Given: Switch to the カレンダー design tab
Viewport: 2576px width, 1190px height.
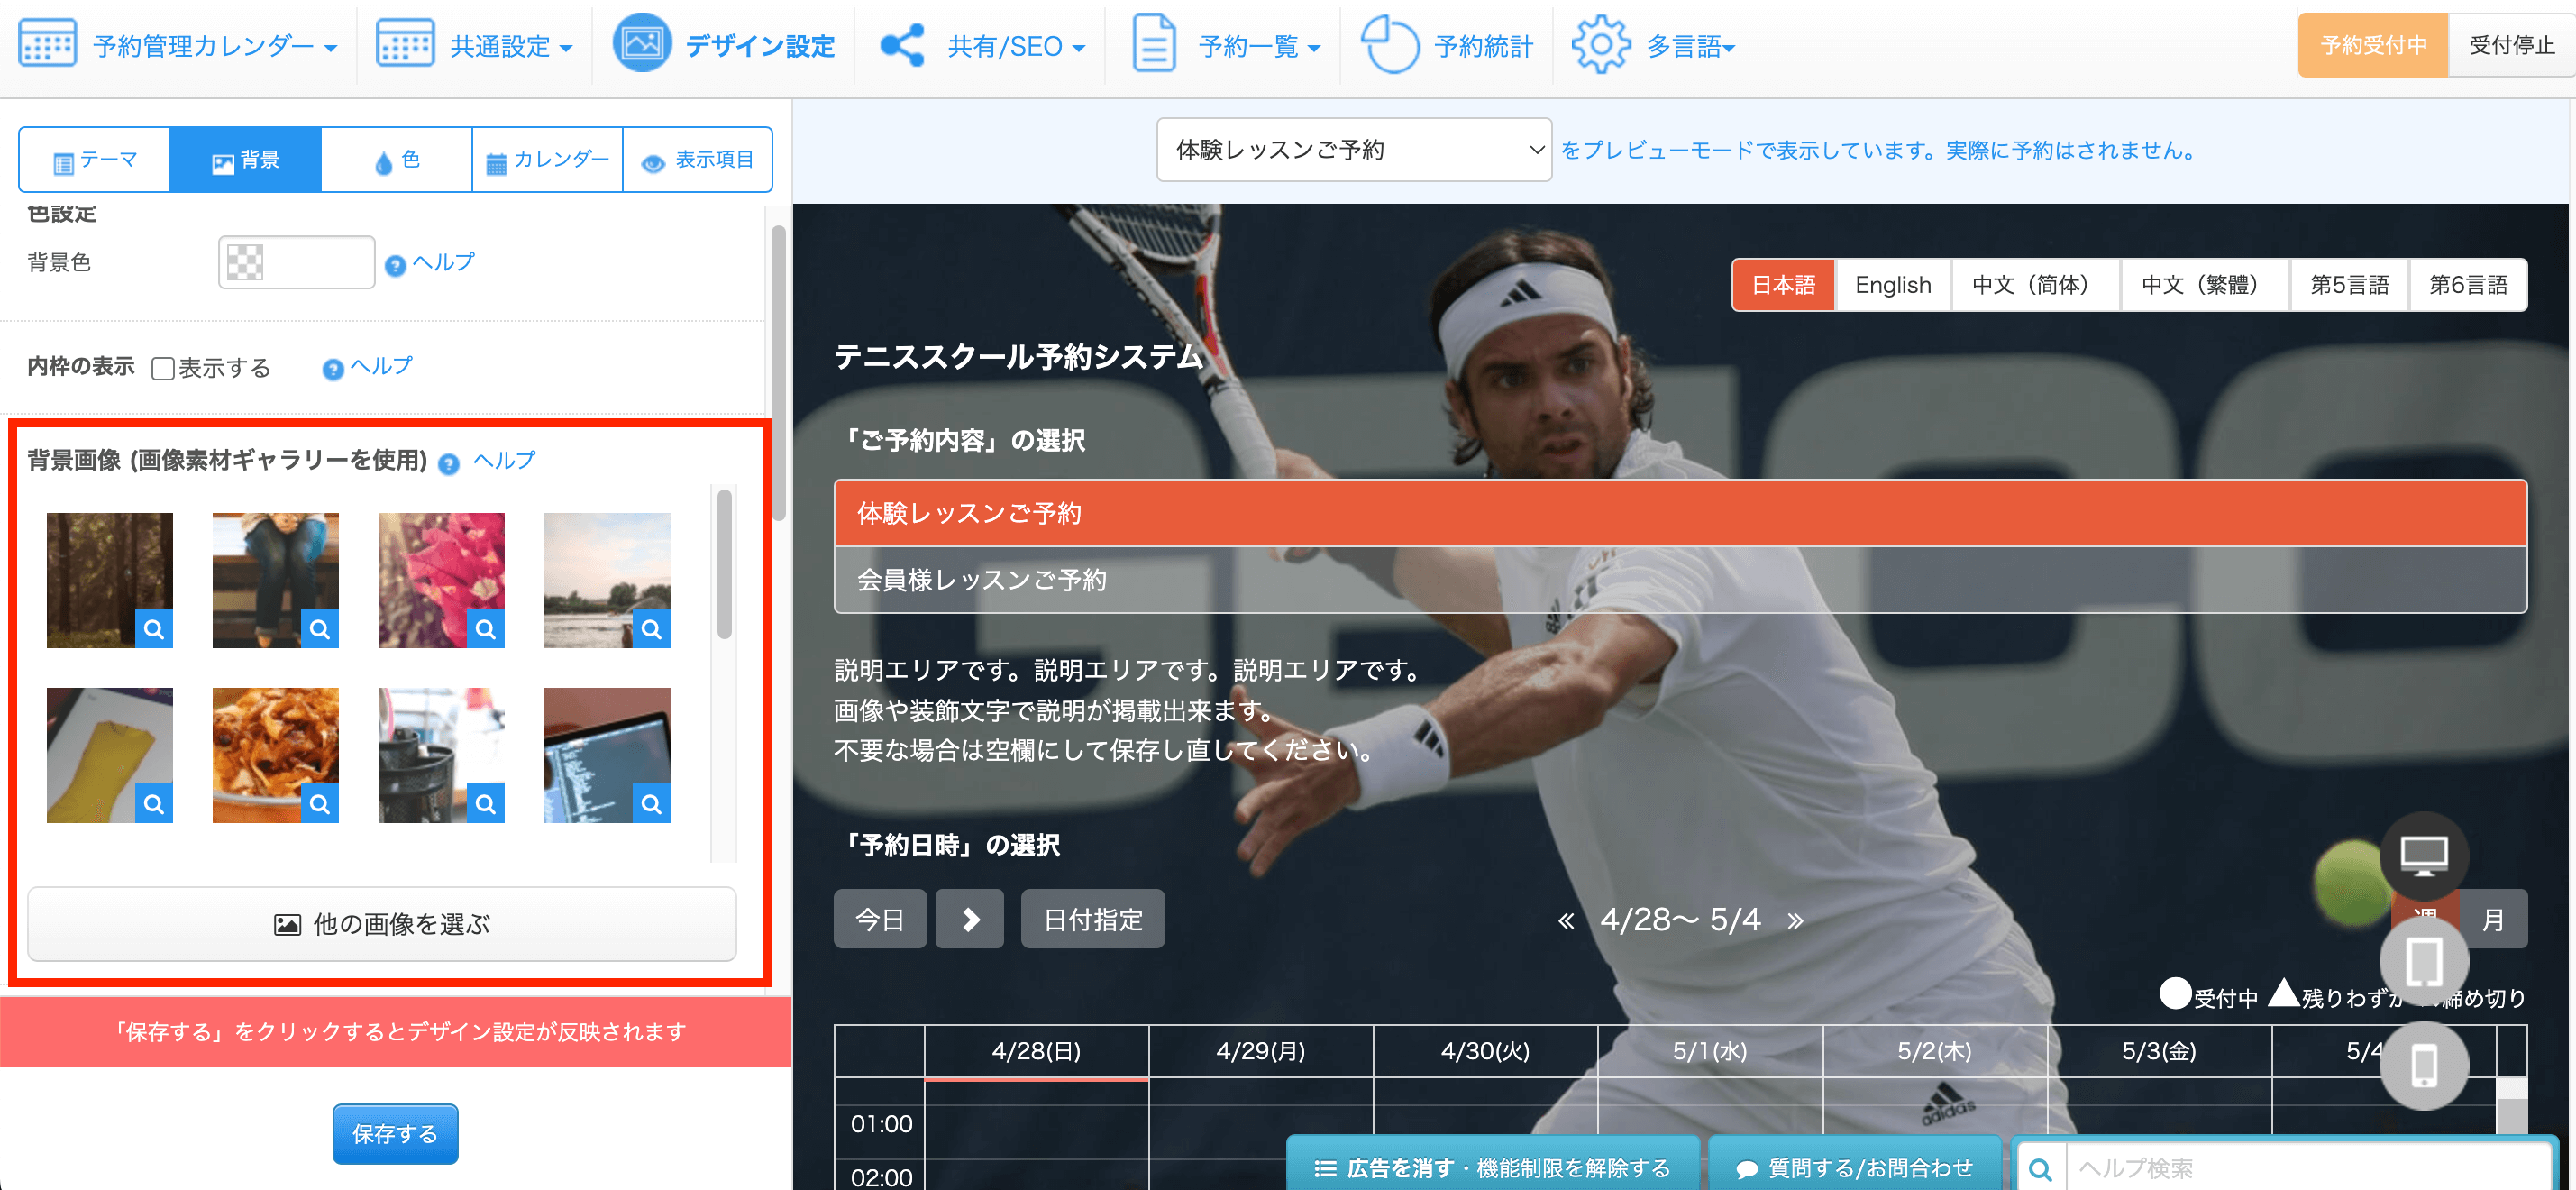Looking at the screenshot, I should pos(547,160).
